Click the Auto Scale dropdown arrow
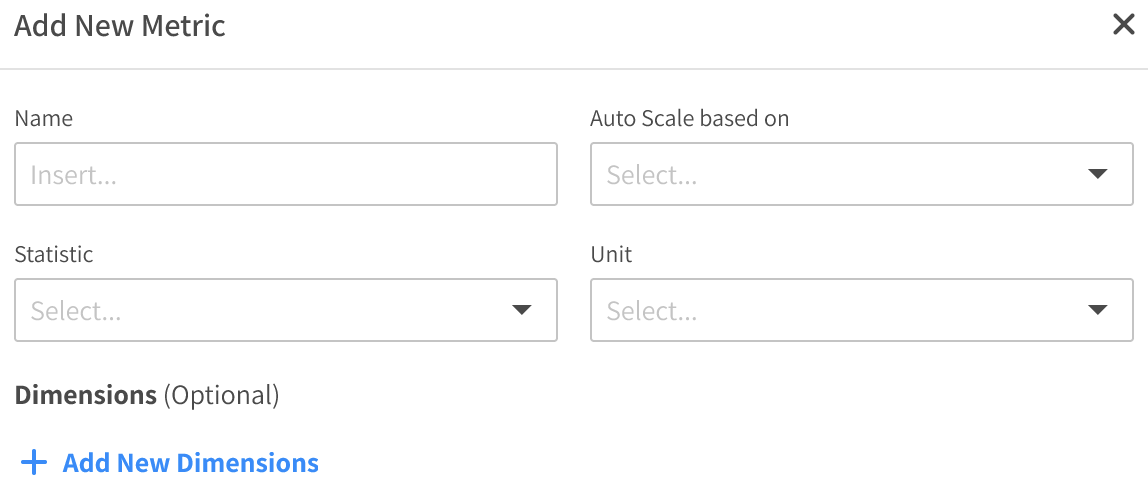 pyautogui.click(x=1097, y=175)
